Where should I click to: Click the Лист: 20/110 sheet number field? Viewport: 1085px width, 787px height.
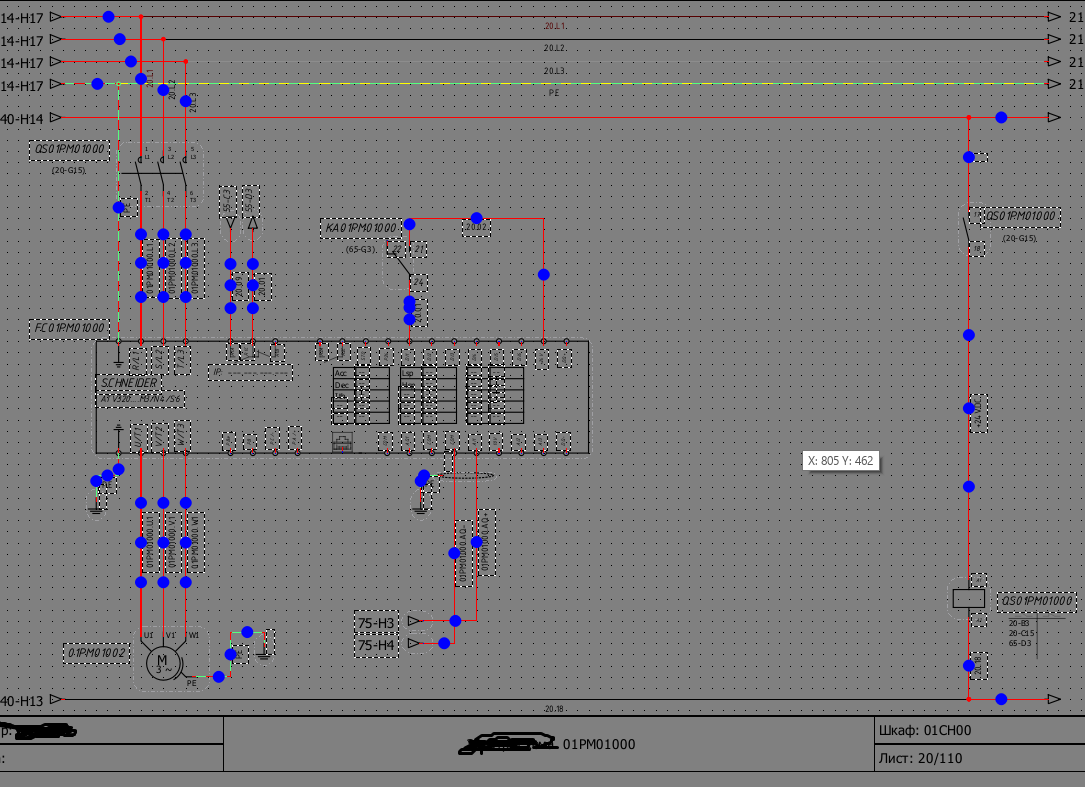(919, 758)
